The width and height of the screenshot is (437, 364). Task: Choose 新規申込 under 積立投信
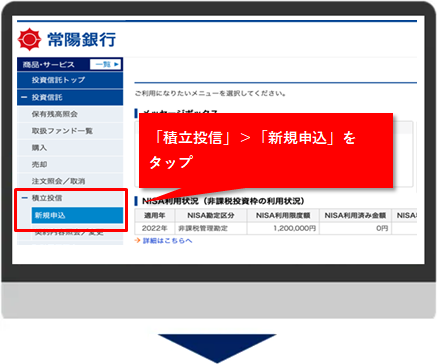[77, 215]
